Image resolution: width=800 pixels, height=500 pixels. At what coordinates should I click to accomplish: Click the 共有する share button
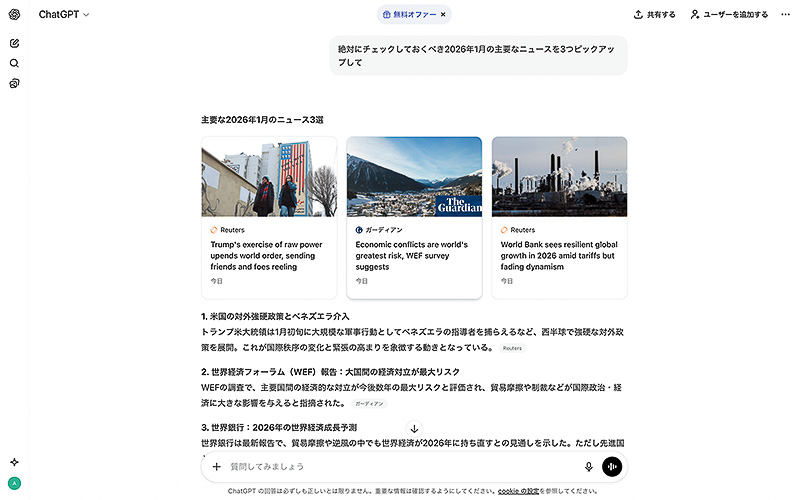(655, 15)
